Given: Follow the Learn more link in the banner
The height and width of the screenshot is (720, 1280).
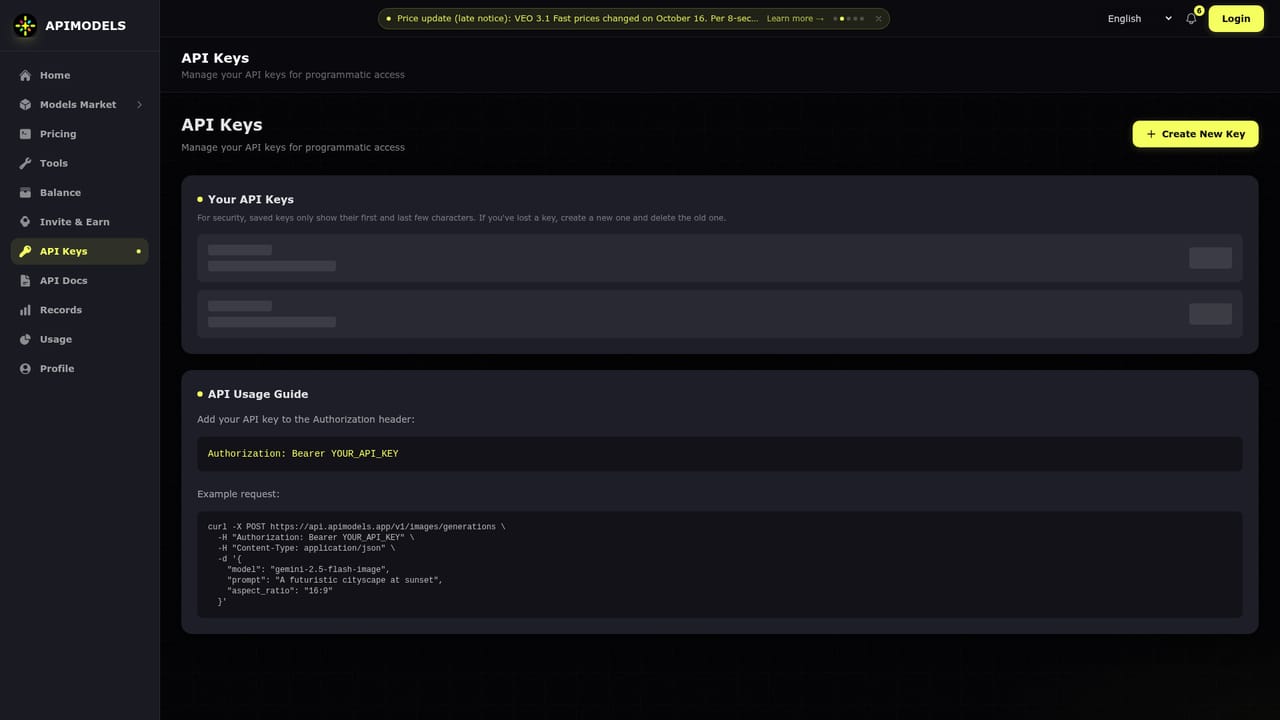Looking at the screenshot, I should 795,18.
